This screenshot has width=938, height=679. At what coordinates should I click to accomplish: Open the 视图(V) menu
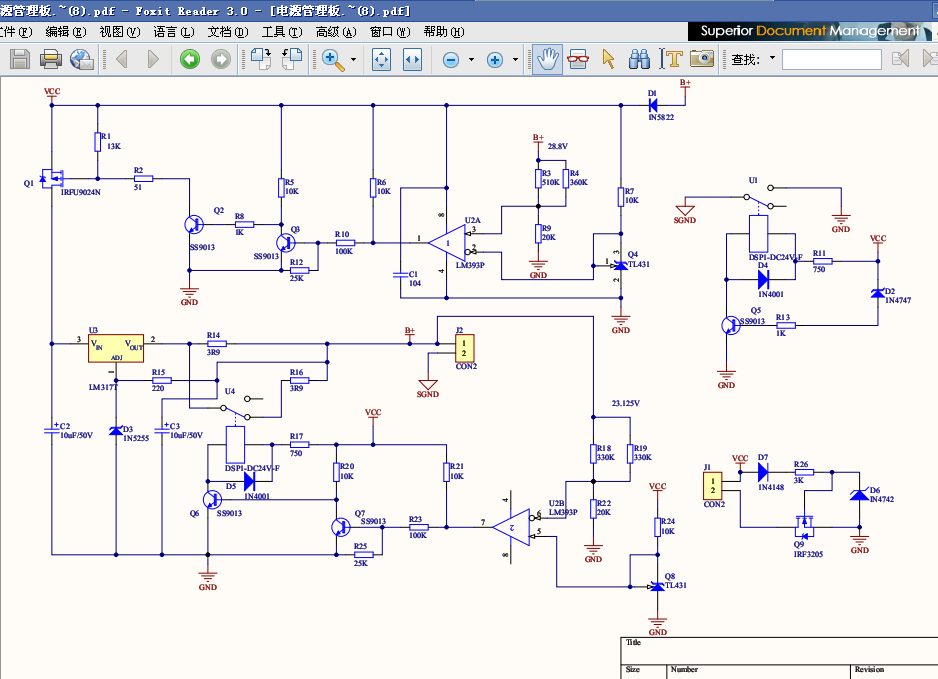(x=120, y=32)
